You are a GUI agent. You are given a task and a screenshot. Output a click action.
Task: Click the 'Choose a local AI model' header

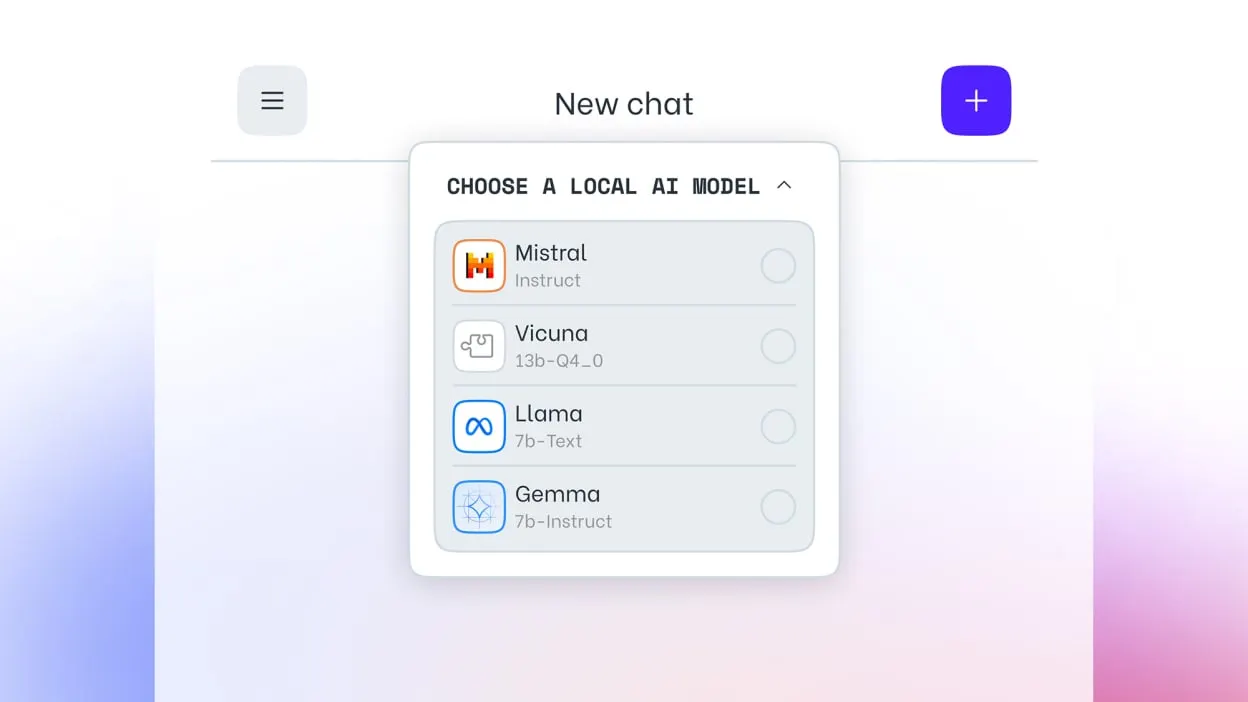pos(603,186)
